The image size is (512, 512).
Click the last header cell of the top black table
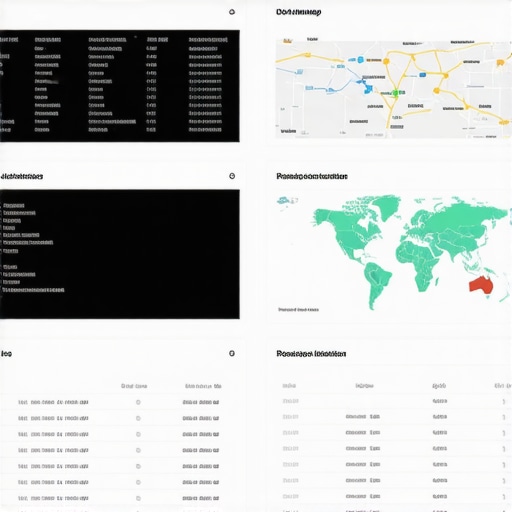coord(208,40)
